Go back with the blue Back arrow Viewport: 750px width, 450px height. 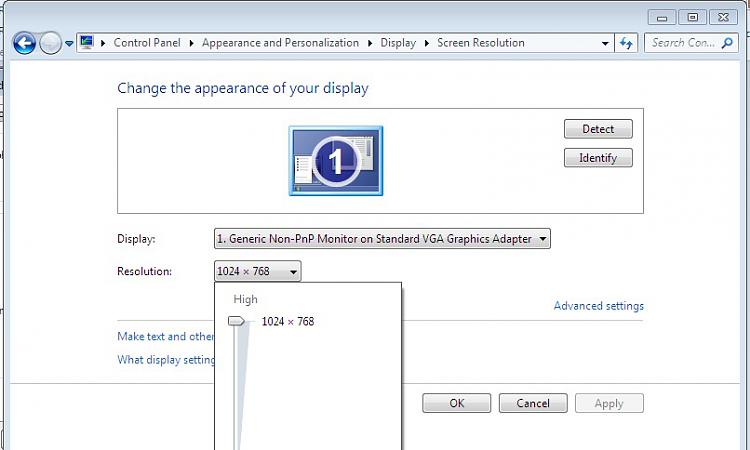[24, 44]
